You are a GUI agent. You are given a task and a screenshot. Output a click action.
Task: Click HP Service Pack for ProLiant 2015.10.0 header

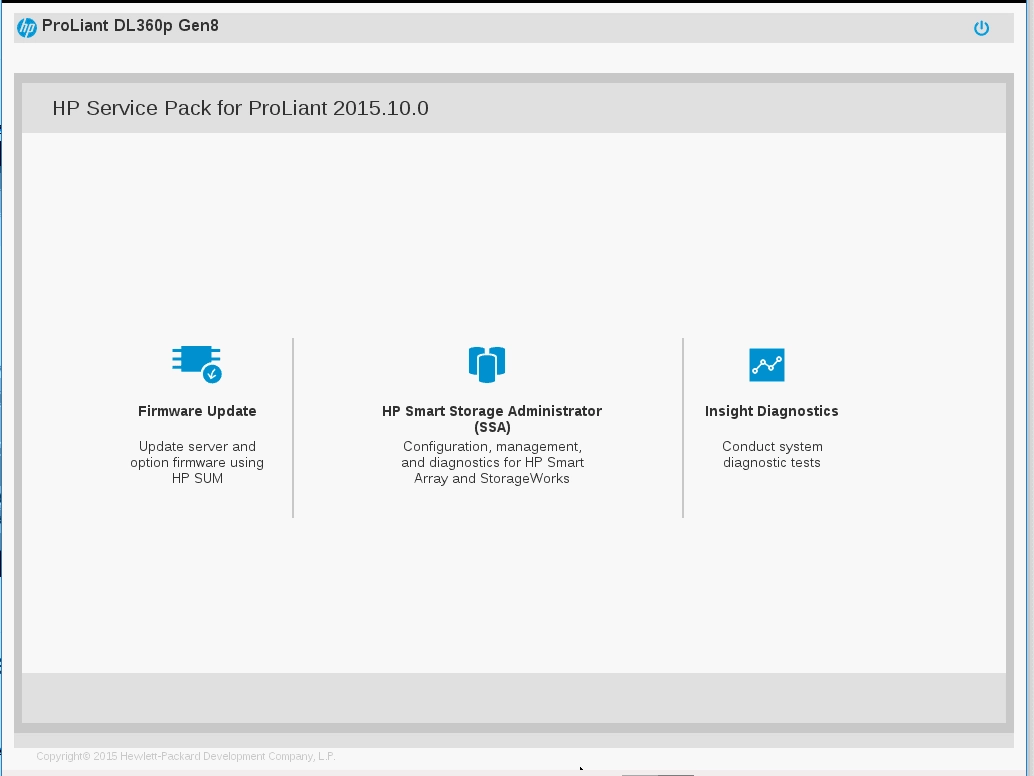(x=240, y=108)
